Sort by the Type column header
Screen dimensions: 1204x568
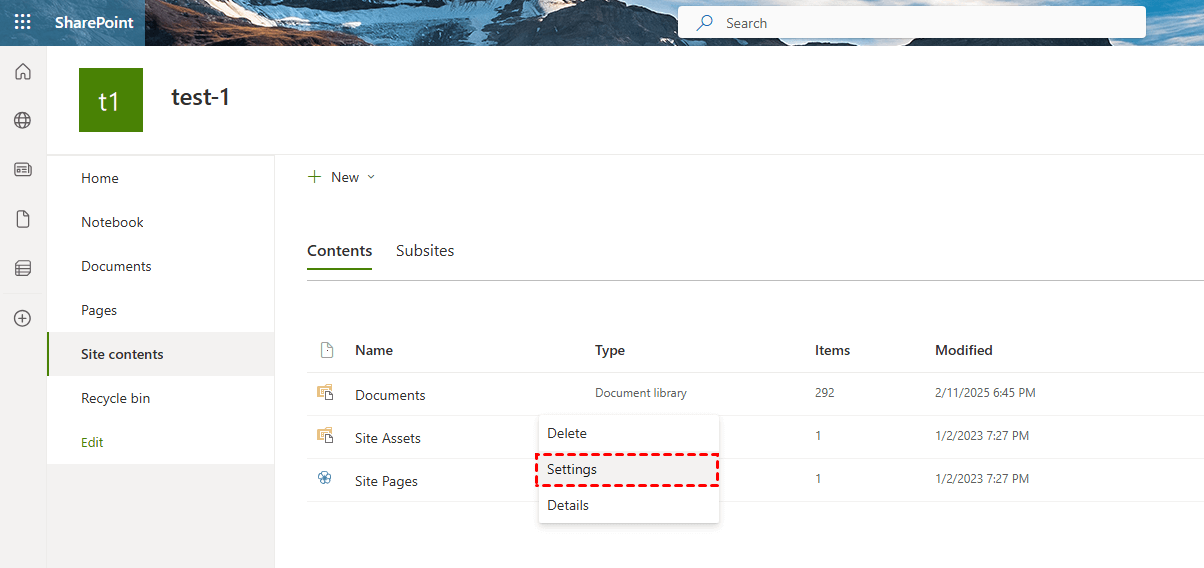click(x=610, y=350)
